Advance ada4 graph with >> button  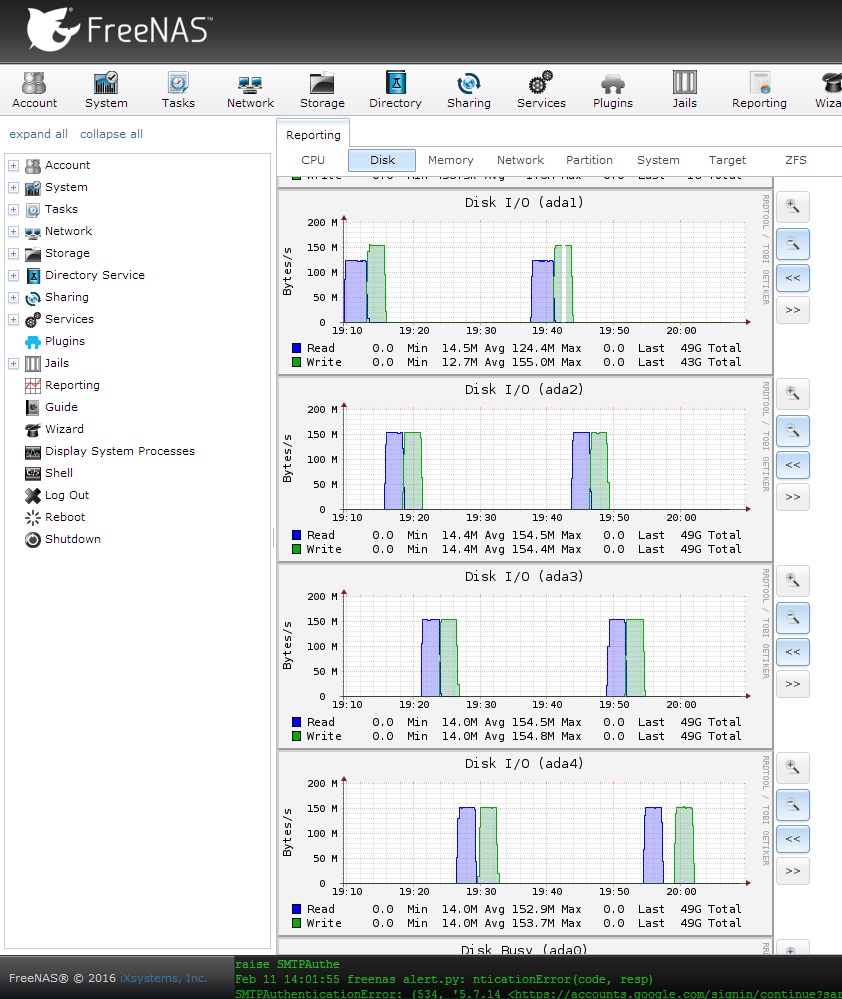(x=792, y=871)
